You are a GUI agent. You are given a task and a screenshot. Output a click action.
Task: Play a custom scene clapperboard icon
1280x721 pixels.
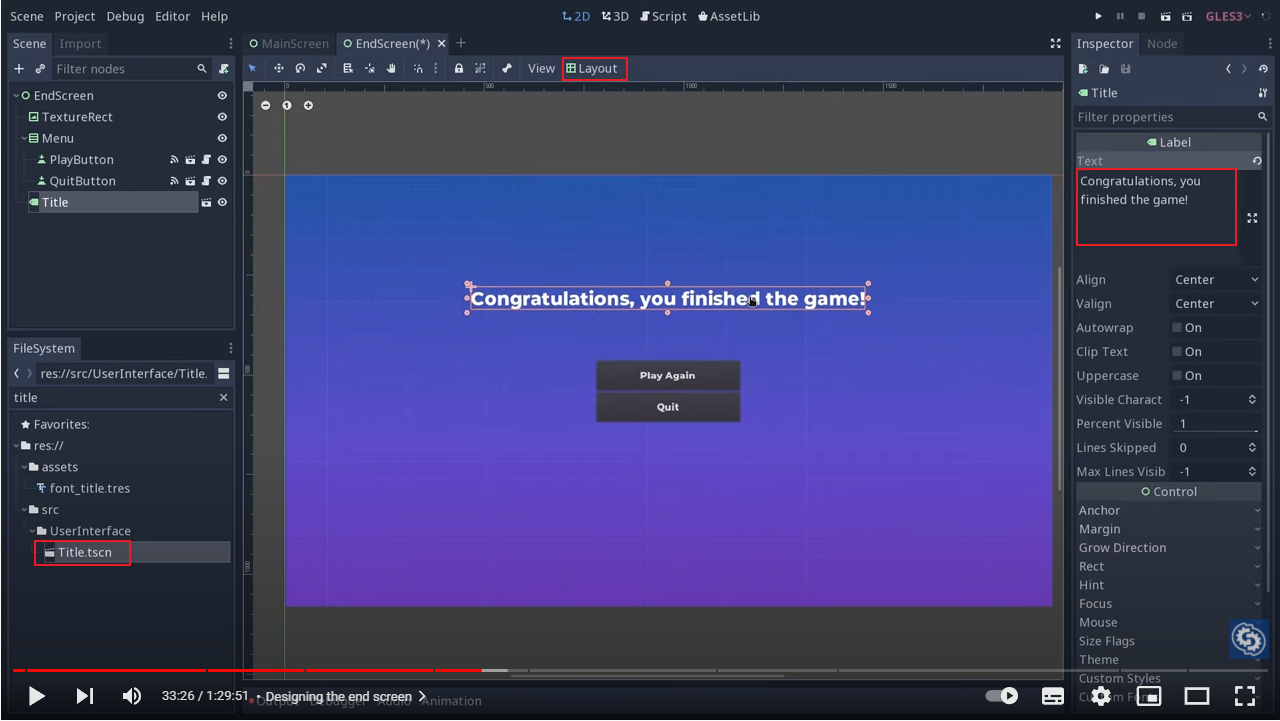click(x=1187, y=16)
